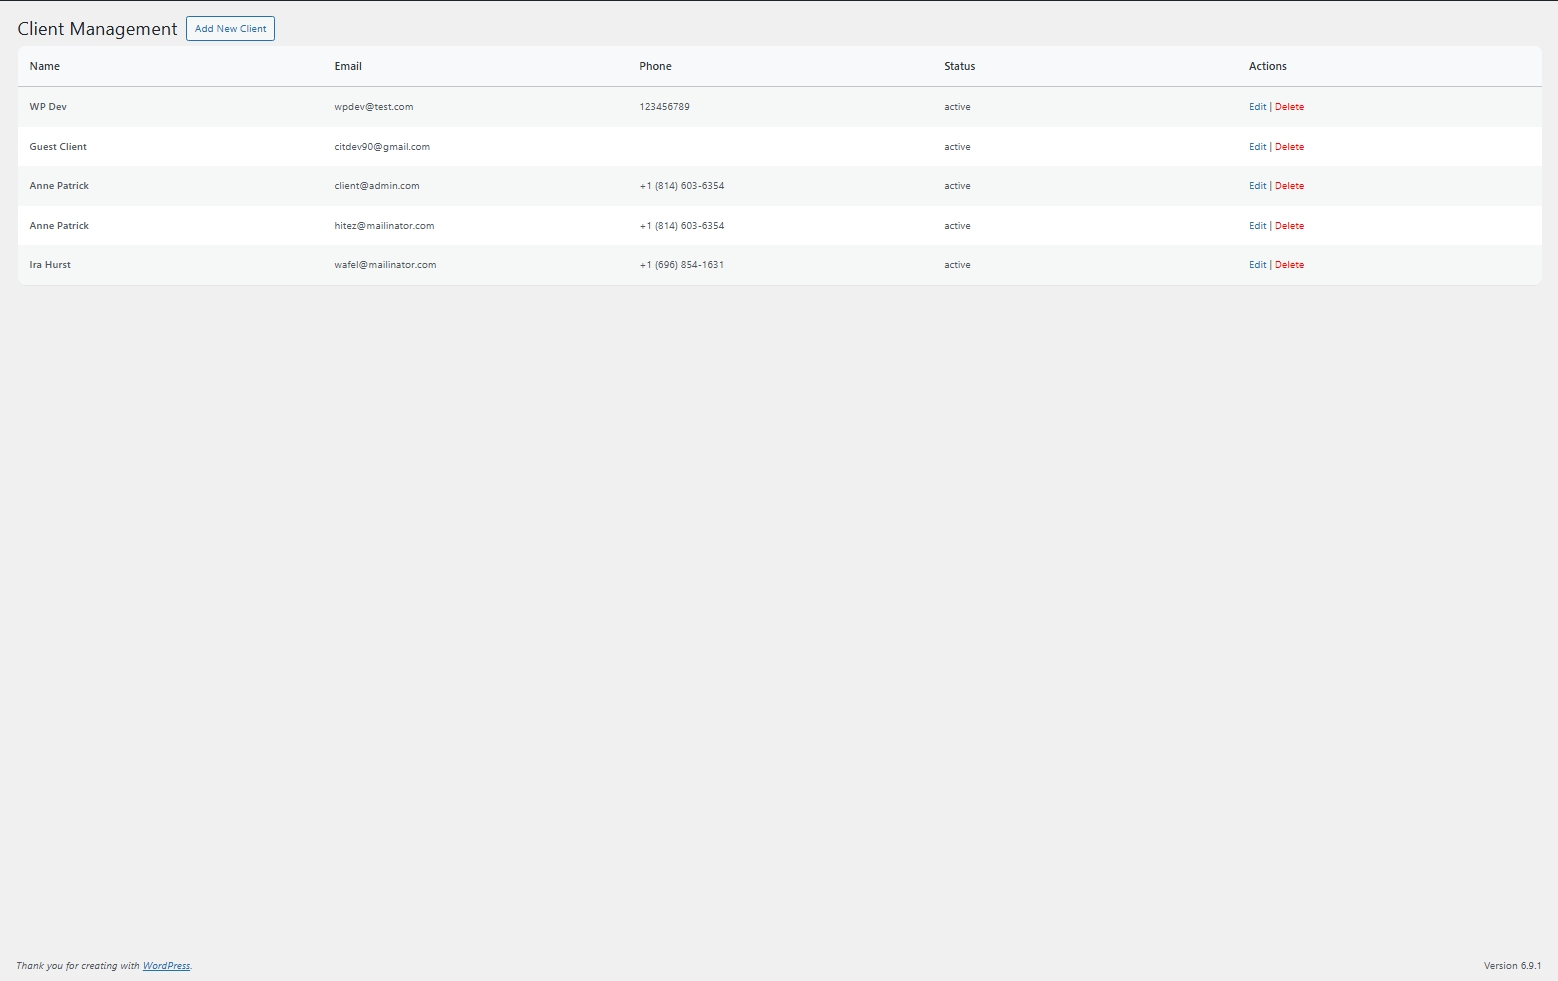Screen dimensions: 1558x981
Task: Select the Email column header
Action: tap(348, 66)
